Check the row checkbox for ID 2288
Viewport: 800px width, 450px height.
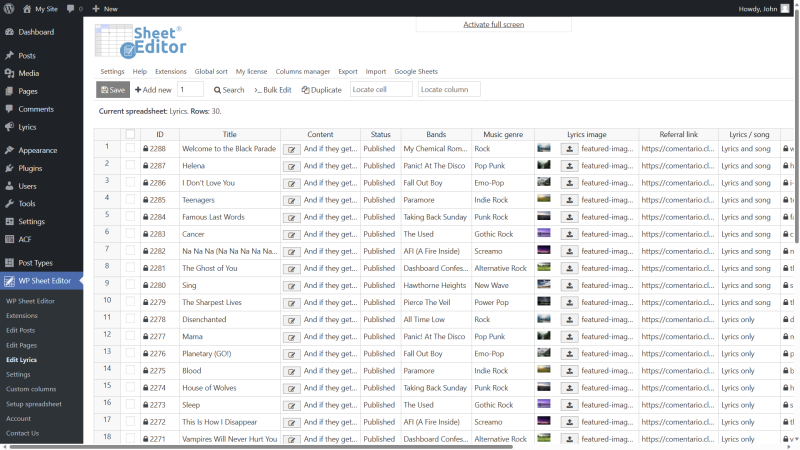click(131, 148)
